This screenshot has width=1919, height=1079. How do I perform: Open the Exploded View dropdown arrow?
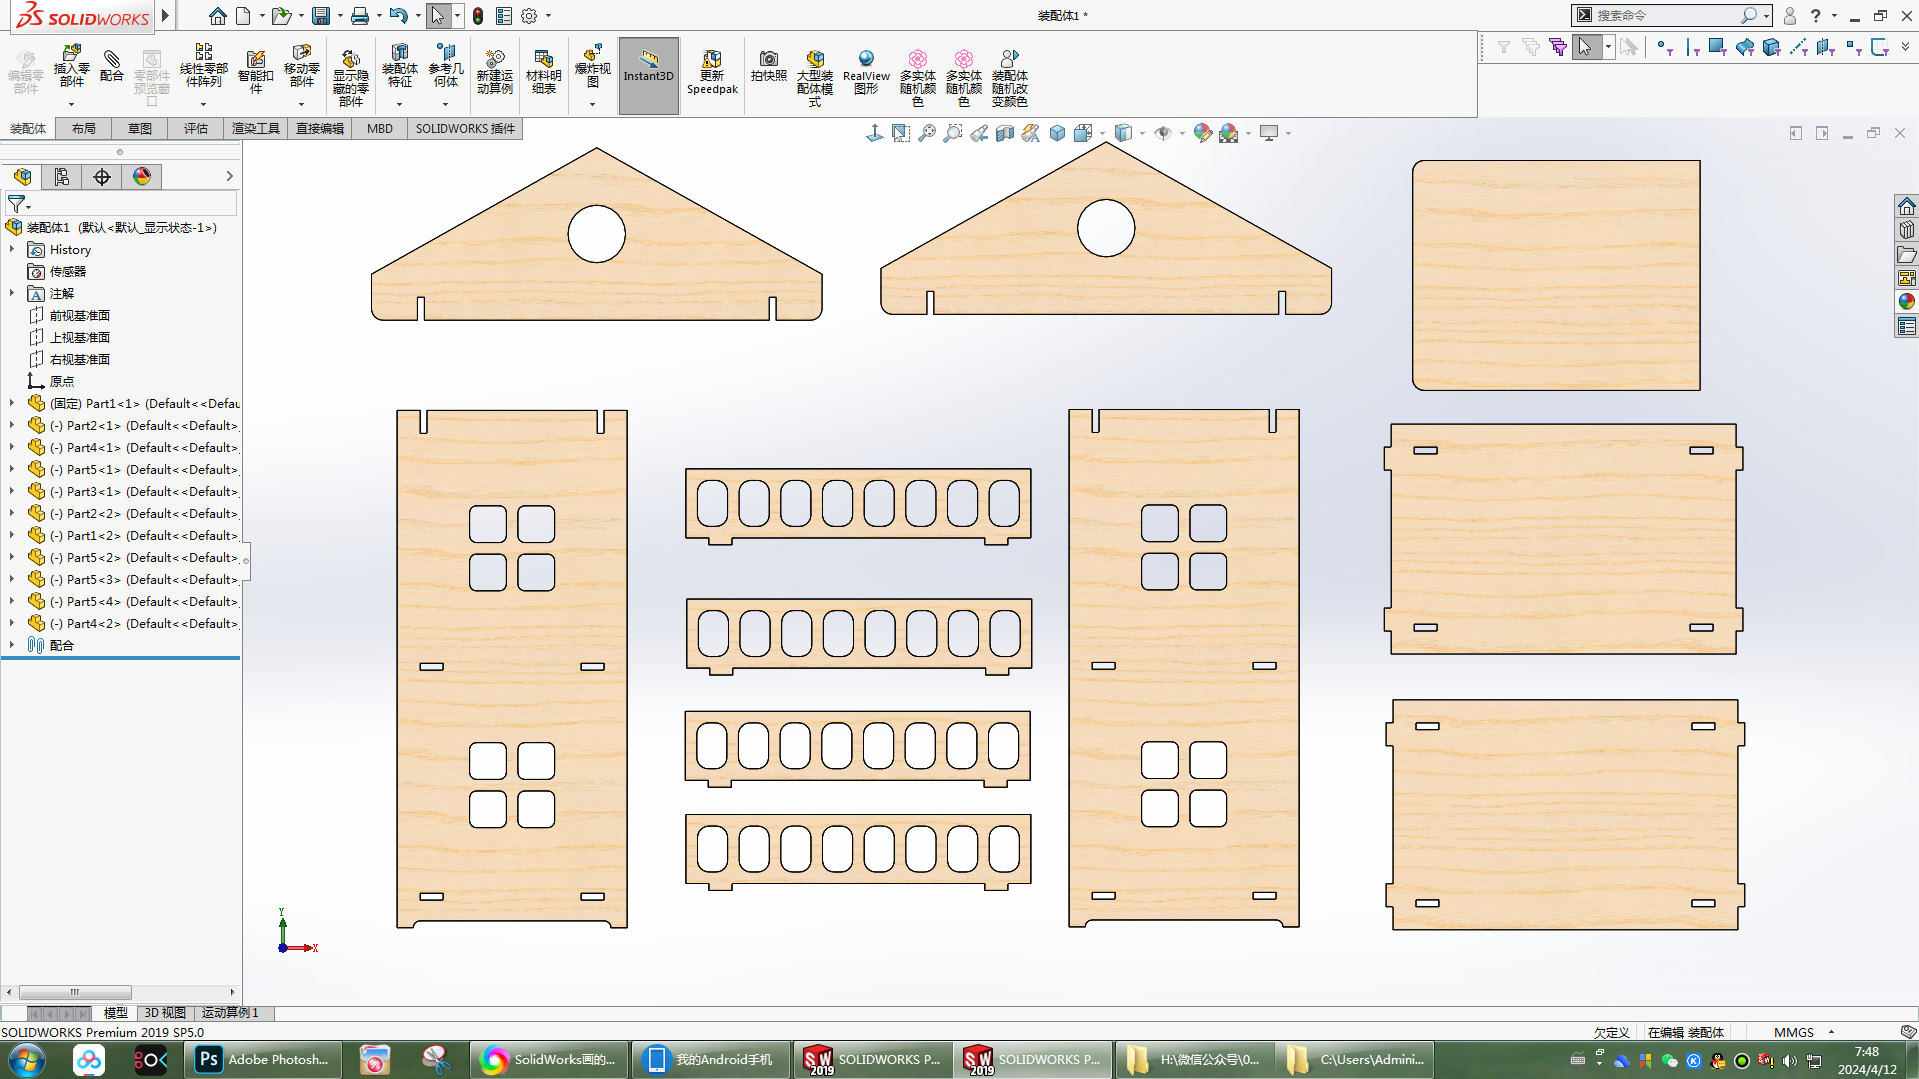tap(592, 104)
